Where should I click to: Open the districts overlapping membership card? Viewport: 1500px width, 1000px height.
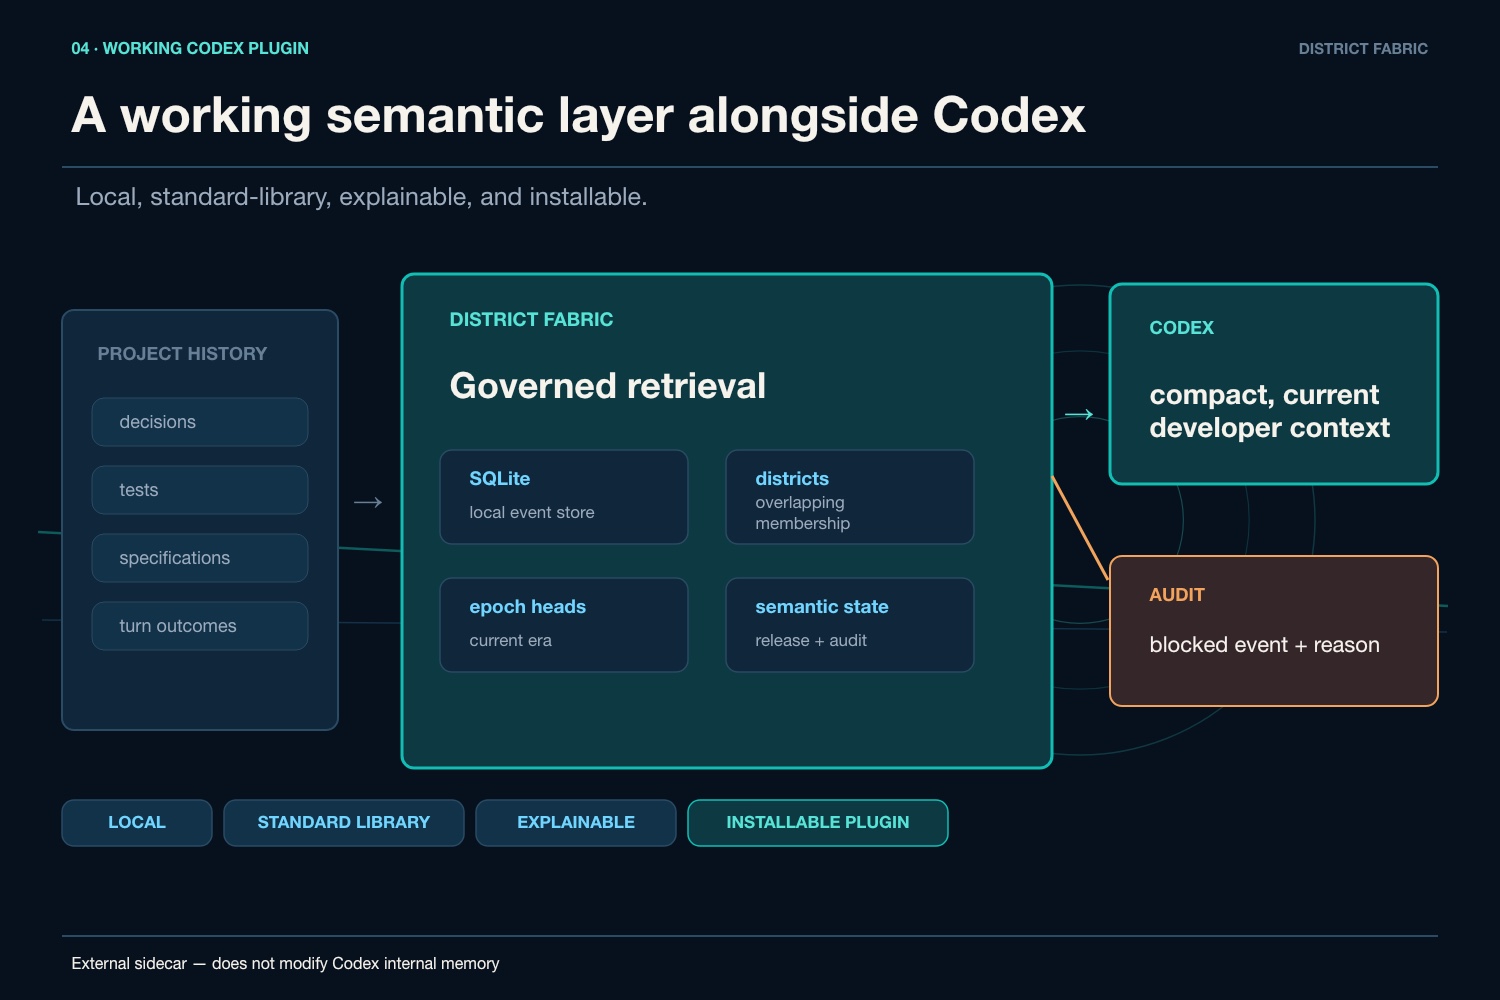click(x=850, y=497)
